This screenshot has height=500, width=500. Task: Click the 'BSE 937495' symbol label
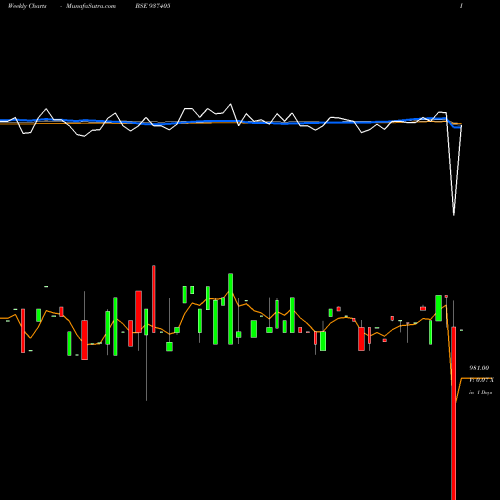(153, 6)
